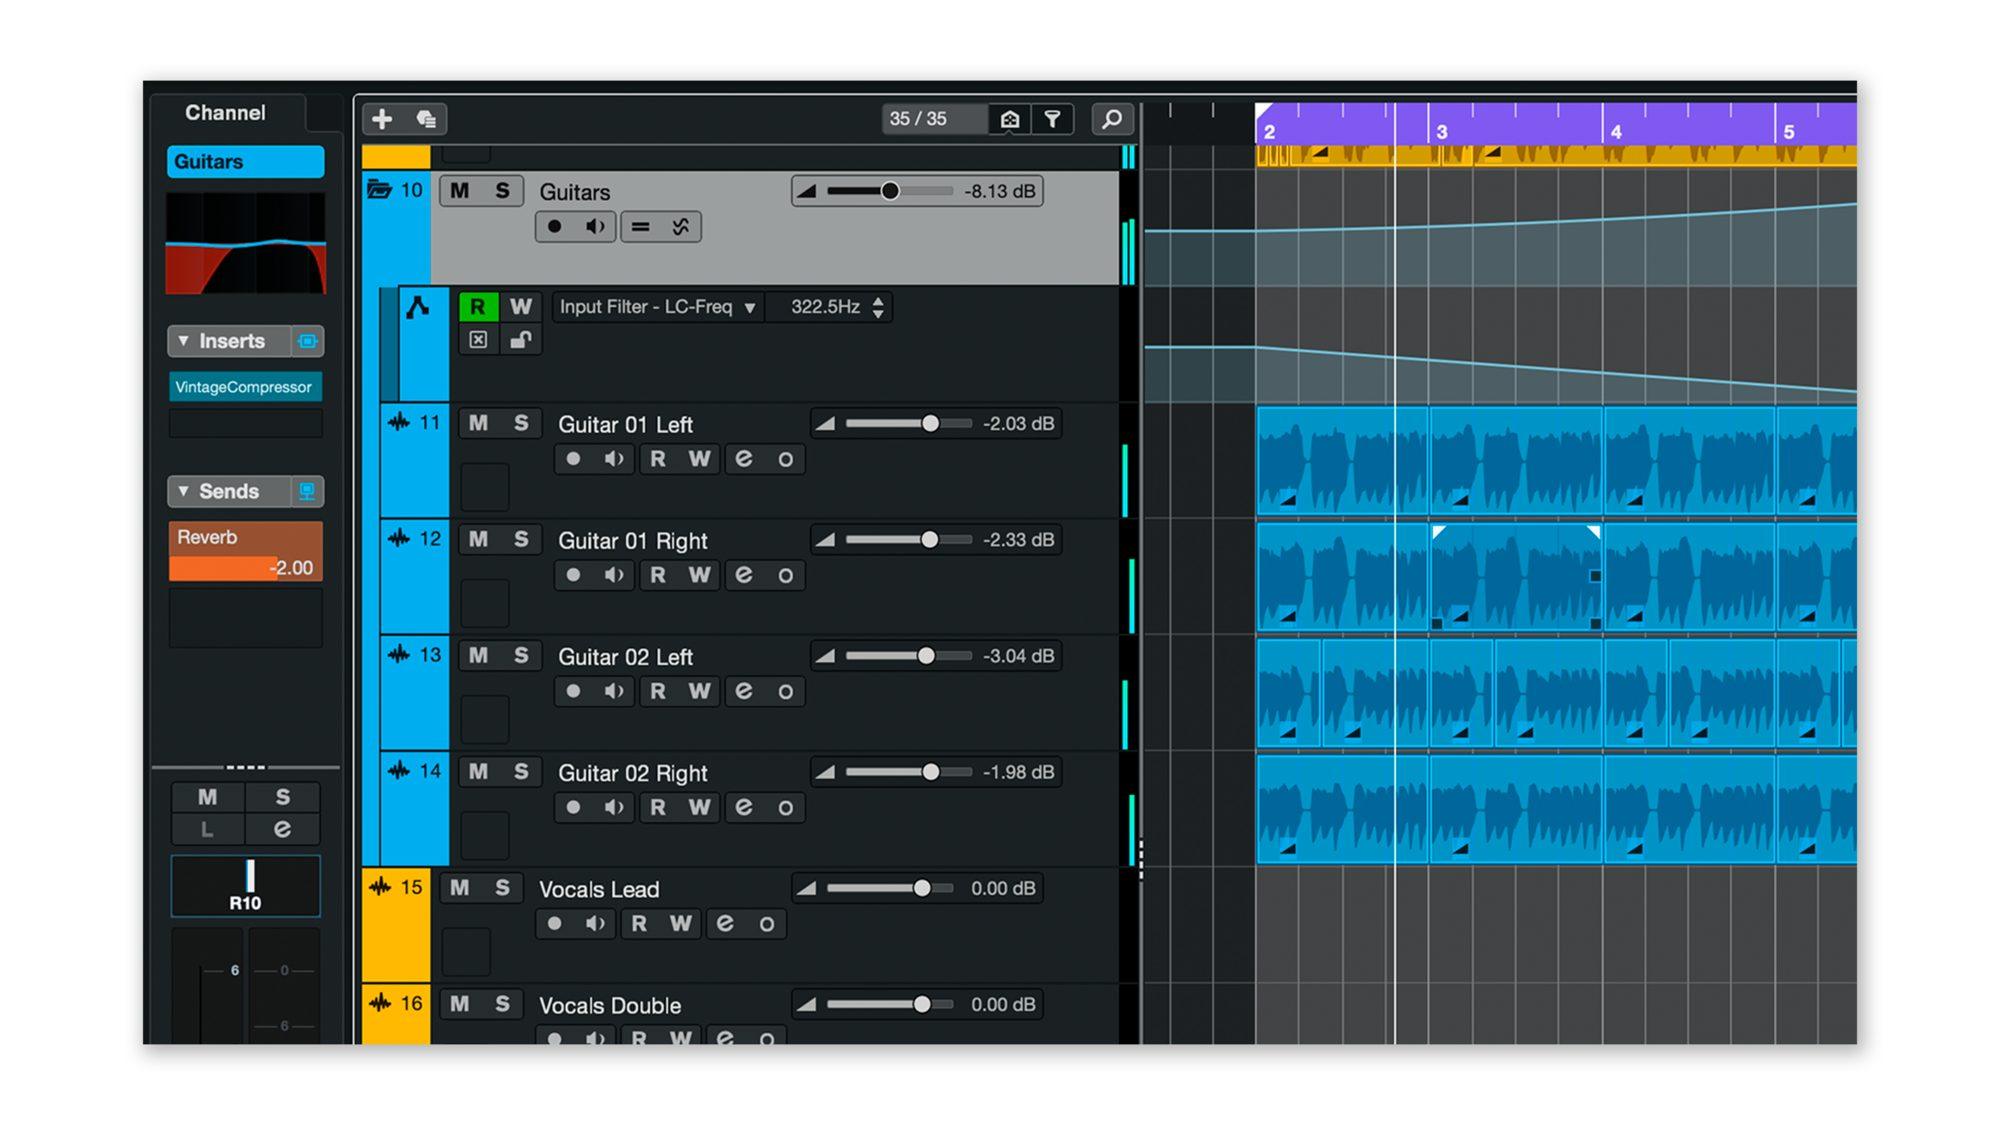Click the track visibility agents home icon

pyautogui.click(x=1010, y=119)
